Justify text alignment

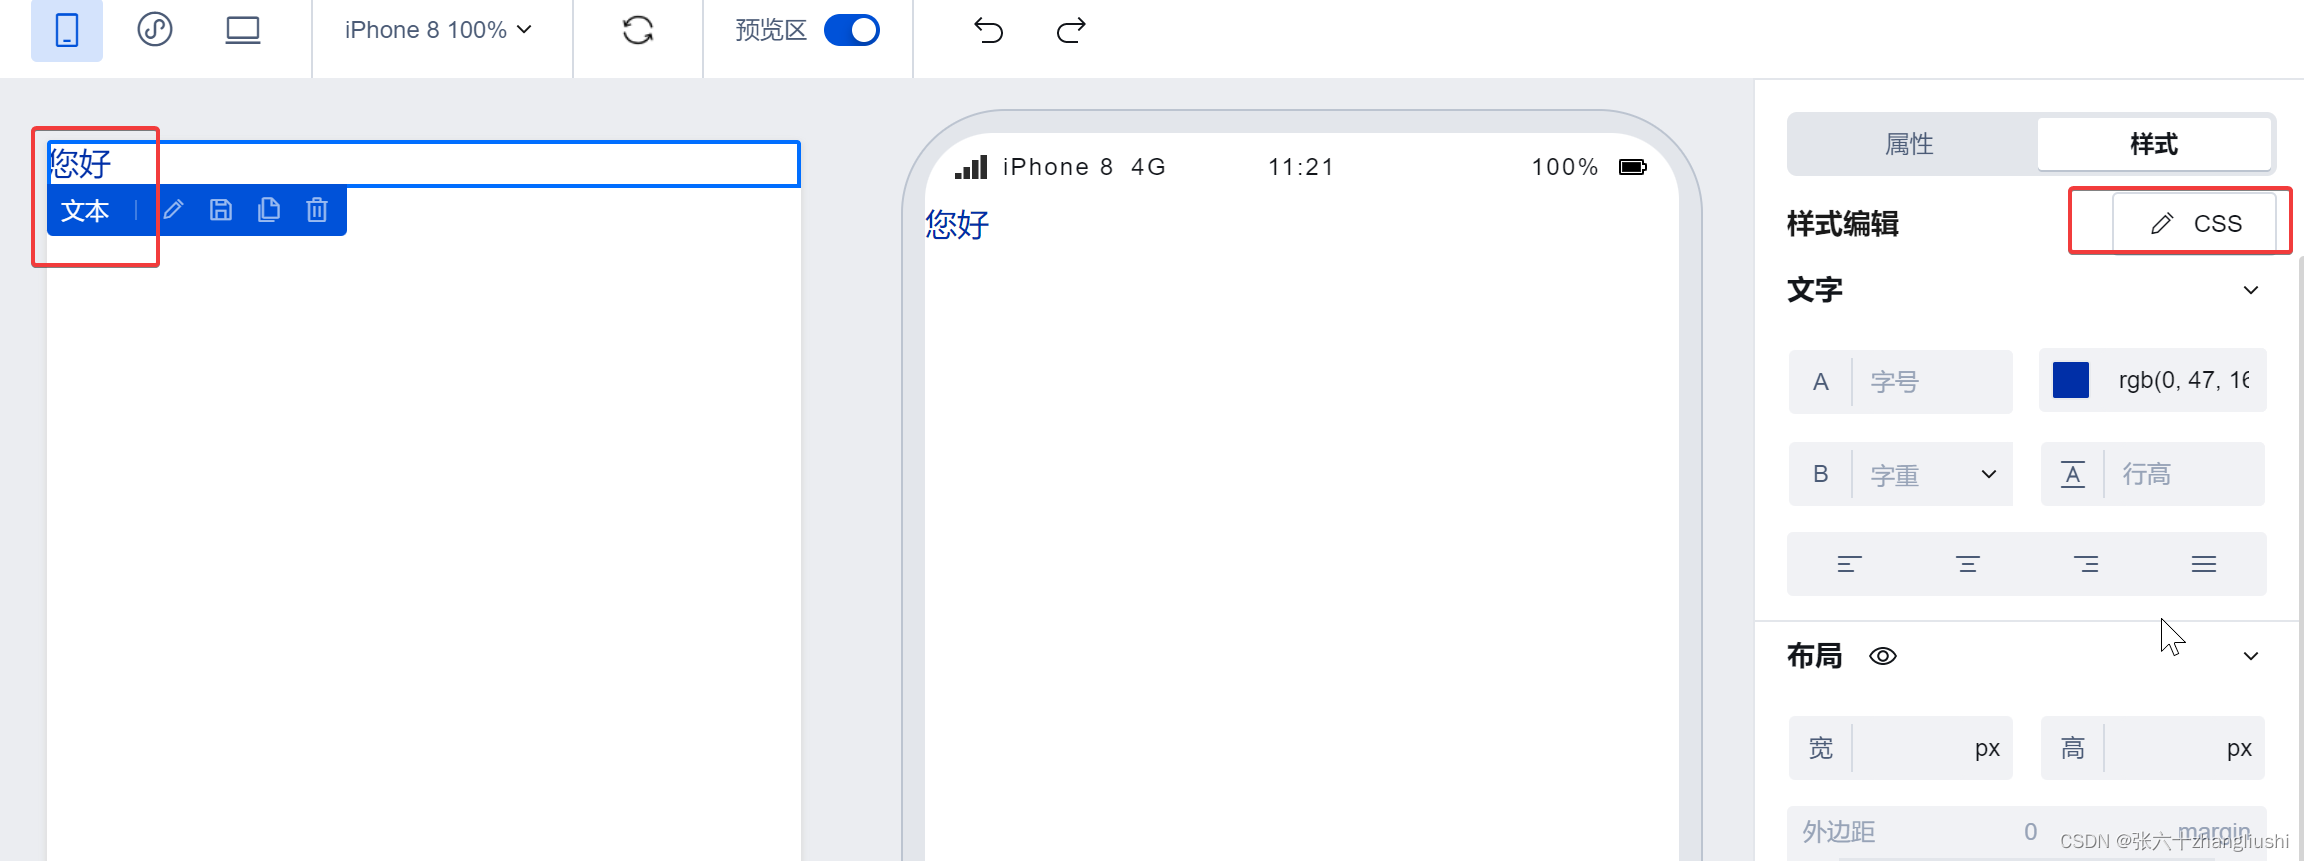(2204, 564)
